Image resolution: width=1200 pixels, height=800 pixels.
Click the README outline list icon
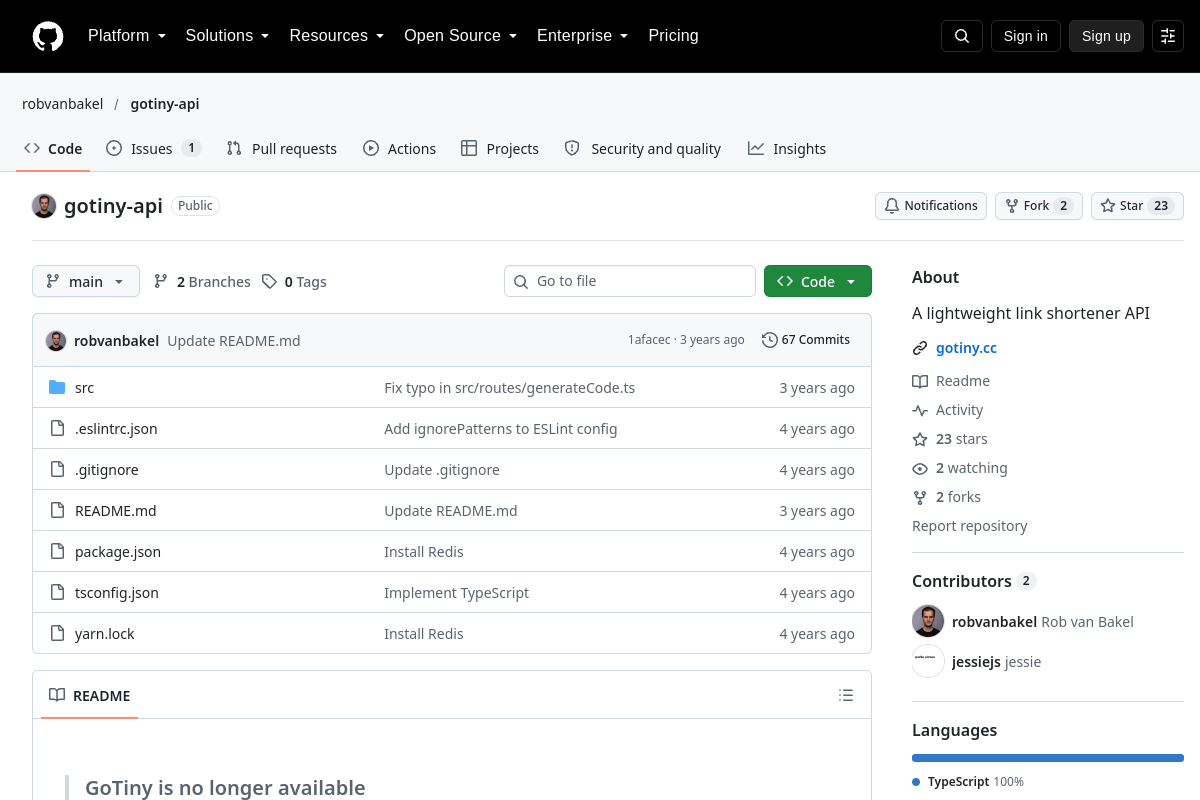[846, 695]
